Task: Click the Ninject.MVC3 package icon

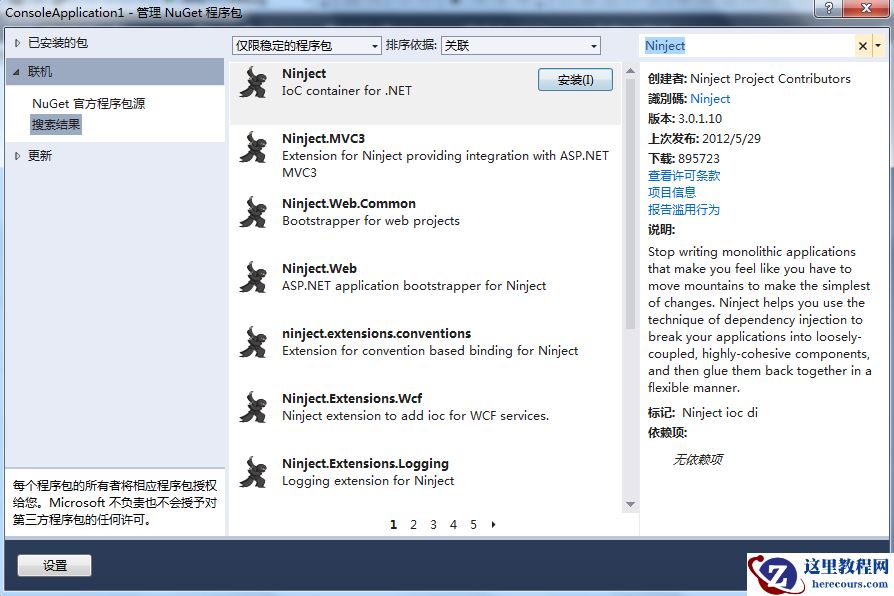Action: coord(254,148)
